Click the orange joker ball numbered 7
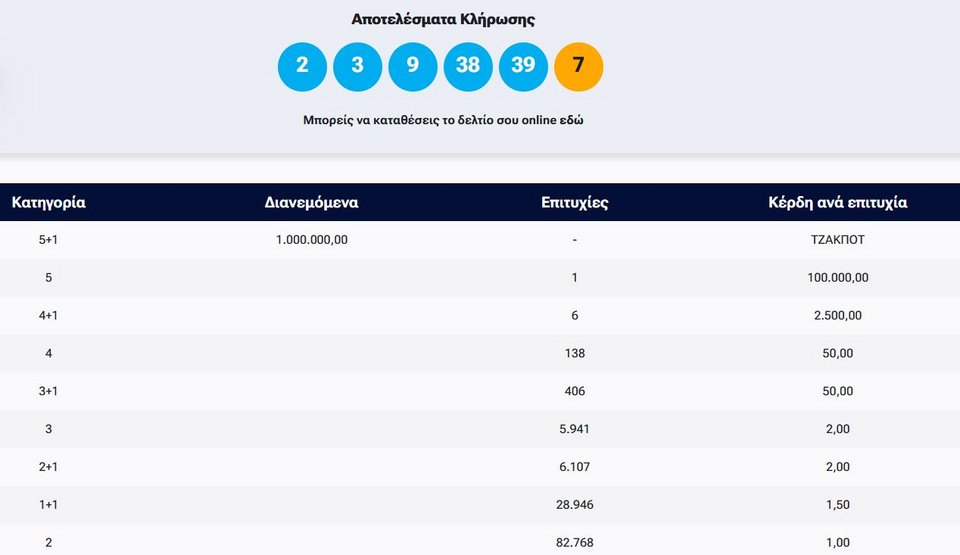960x555 pixels. pyautogui.click(x=578, y=66)
